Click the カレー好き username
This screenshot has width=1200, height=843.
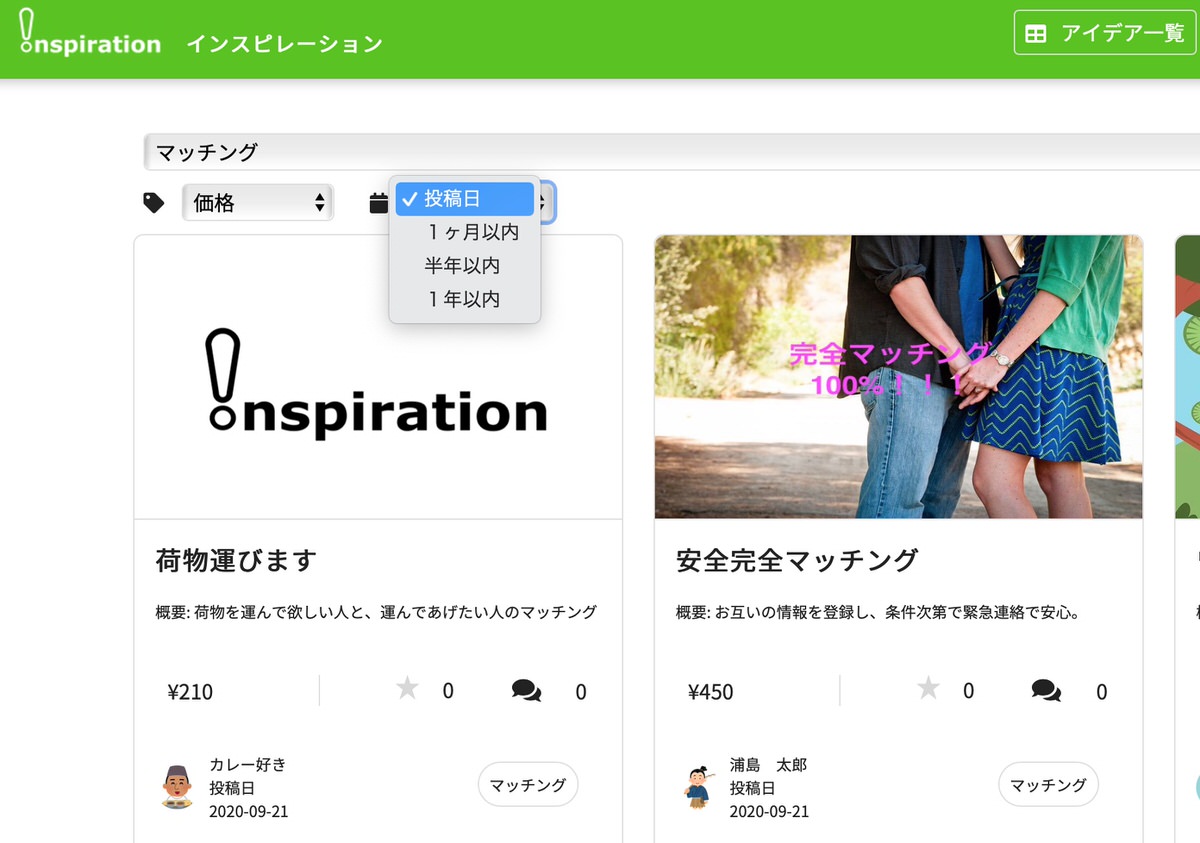(248, 764)
